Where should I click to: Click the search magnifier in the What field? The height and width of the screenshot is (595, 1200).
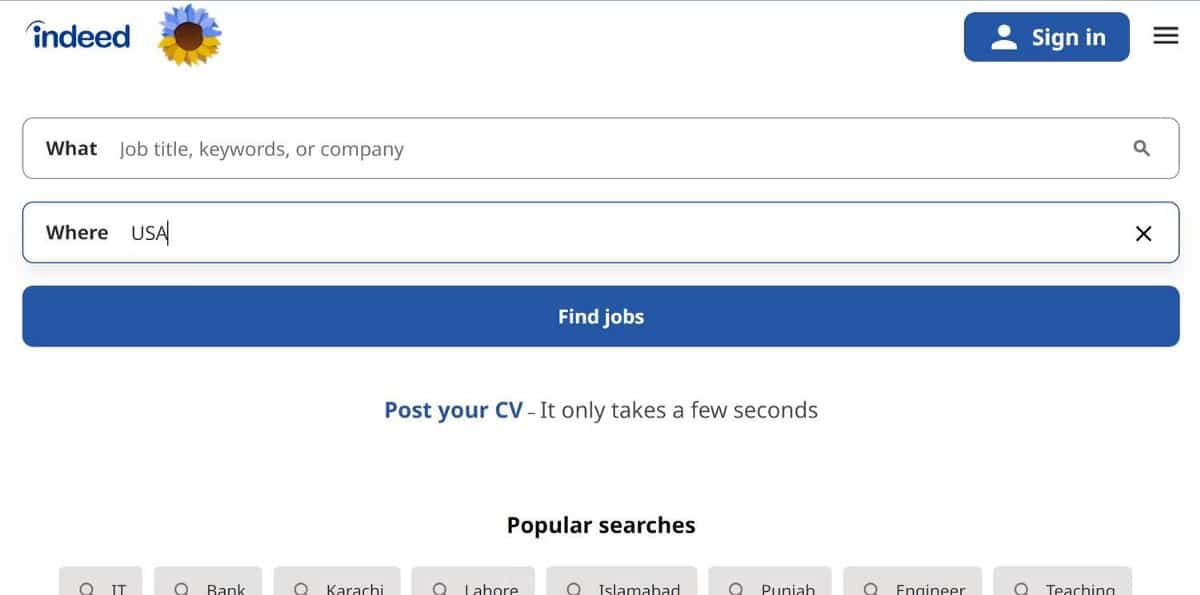point(1141,148)
